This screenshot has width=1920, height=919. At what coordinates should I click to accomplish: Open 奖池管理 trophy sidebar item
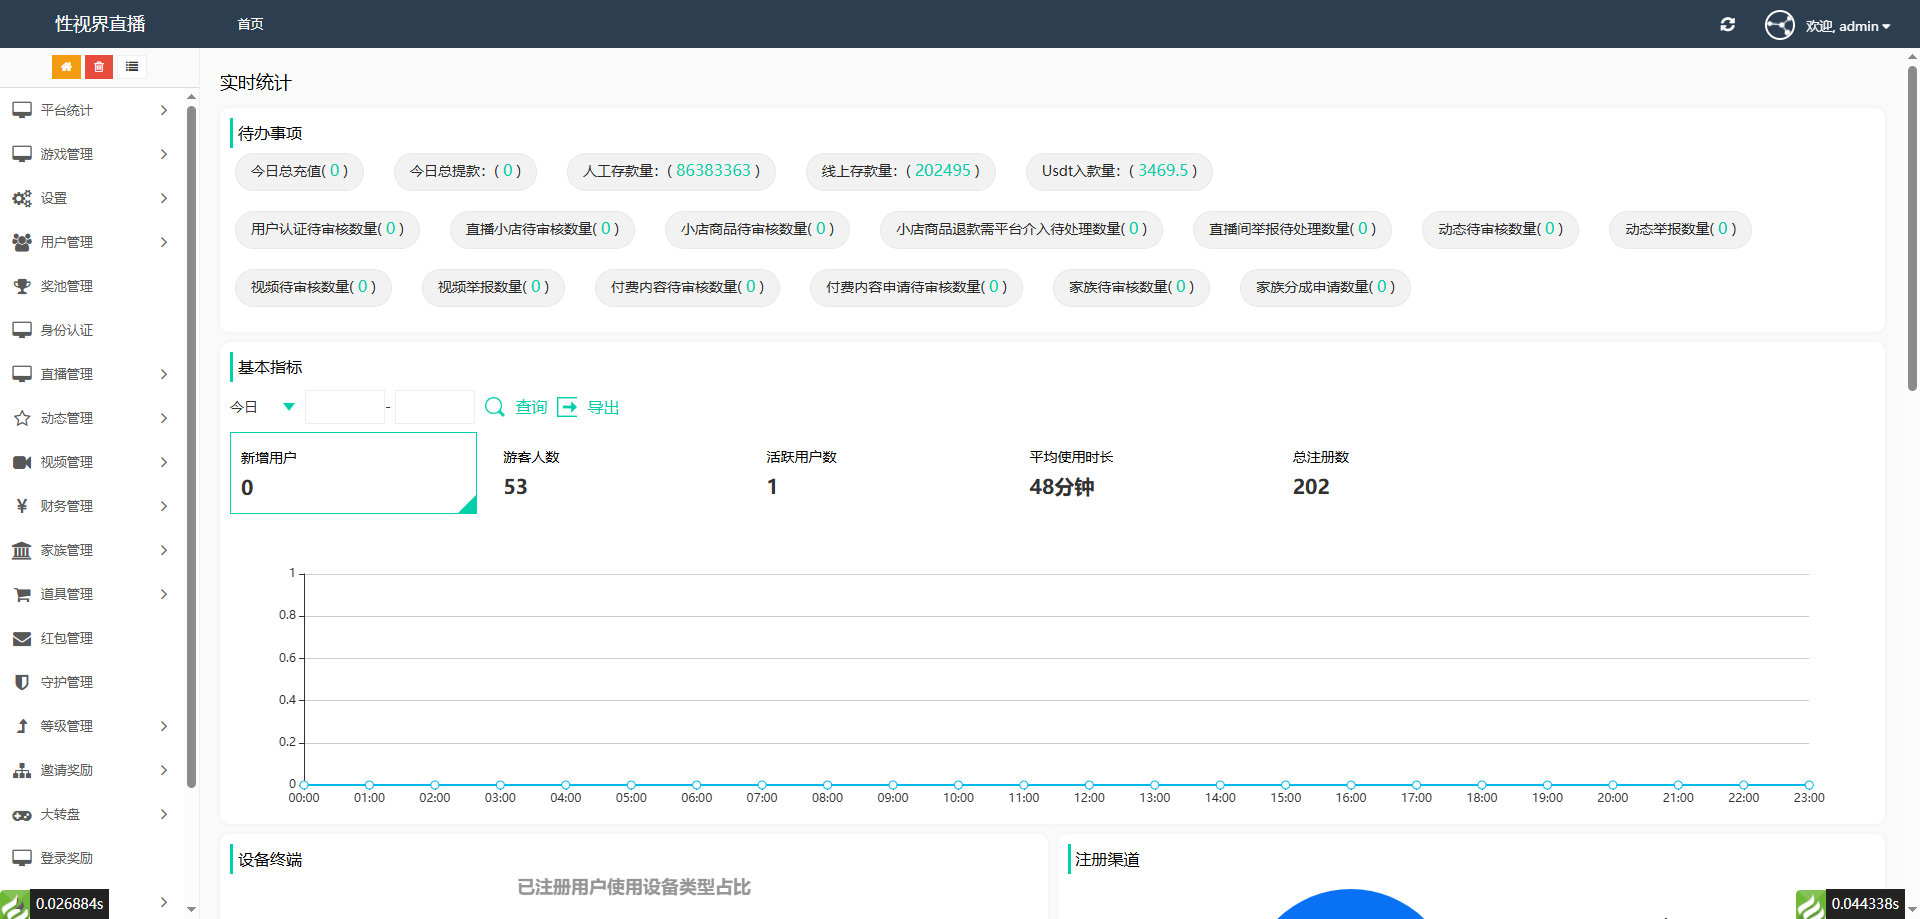(x=66, y=286)
